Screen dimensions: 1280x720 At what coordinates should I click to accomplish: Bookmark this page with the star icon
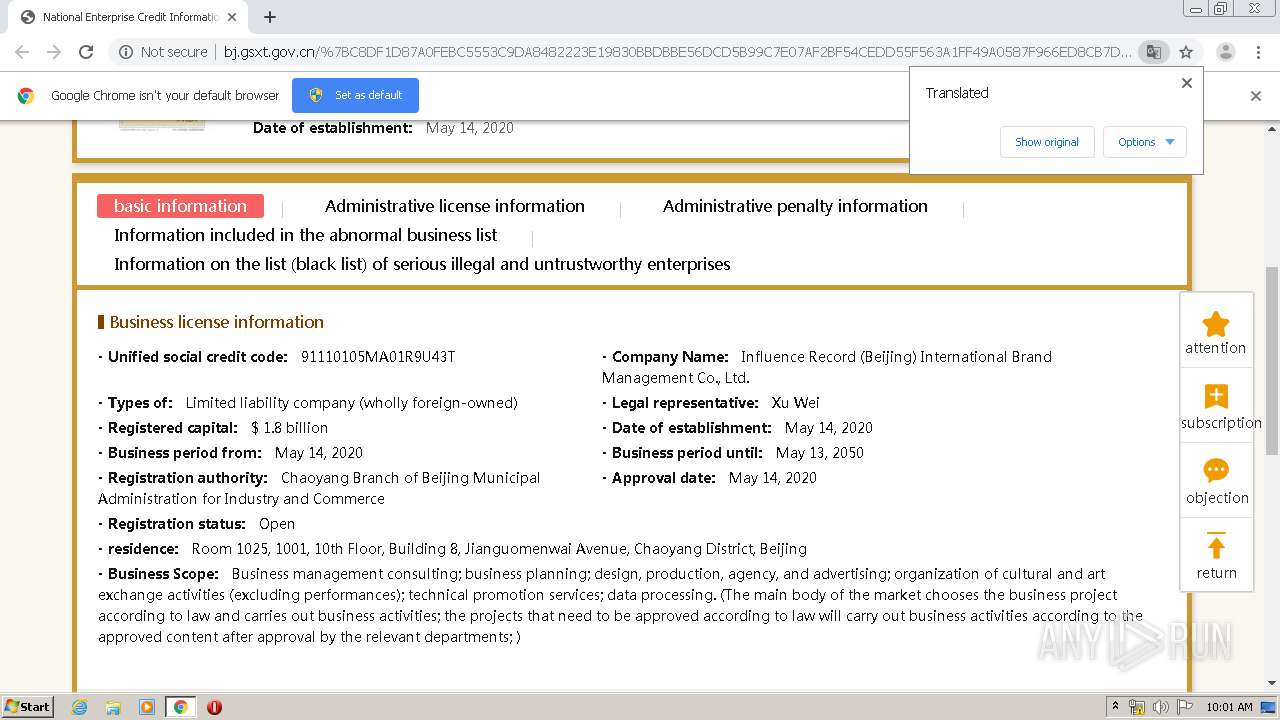click(1186, 52)
